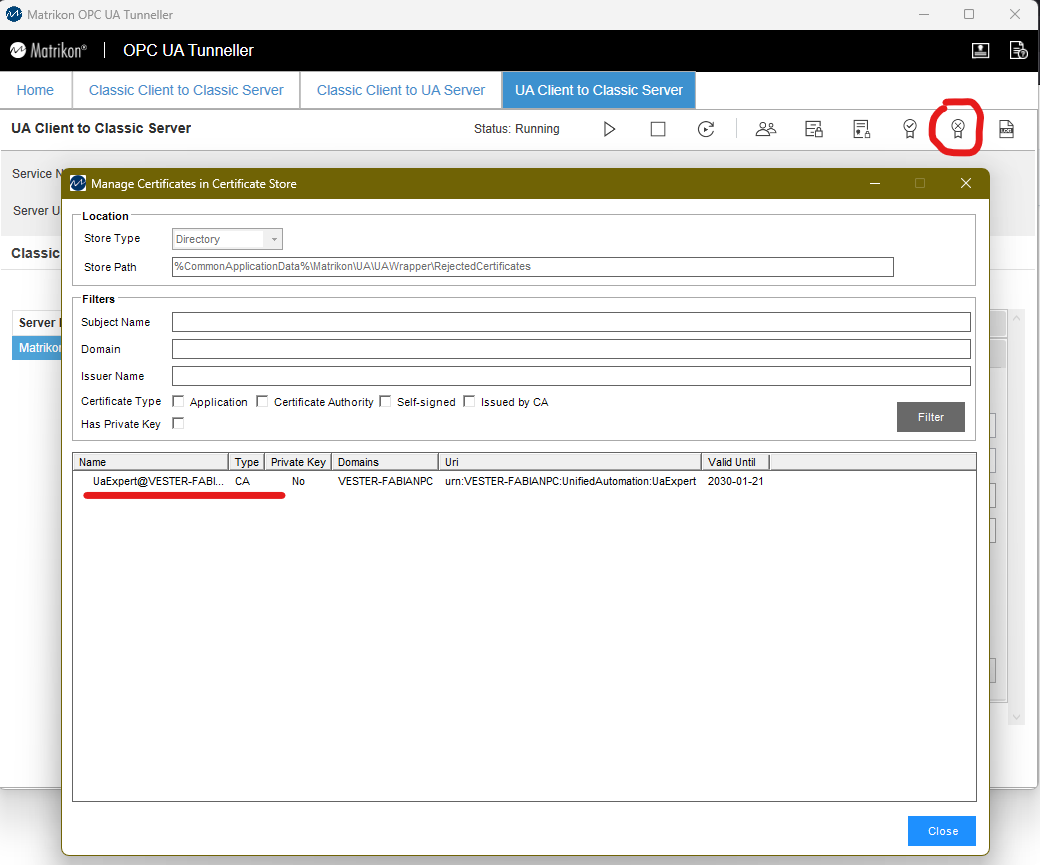Image resolution: width=1040 pixels, height=865 pixels.
Task: Click the main window scrollbar down arrow
Action: pyautogui.click(x=1015, y=717)
